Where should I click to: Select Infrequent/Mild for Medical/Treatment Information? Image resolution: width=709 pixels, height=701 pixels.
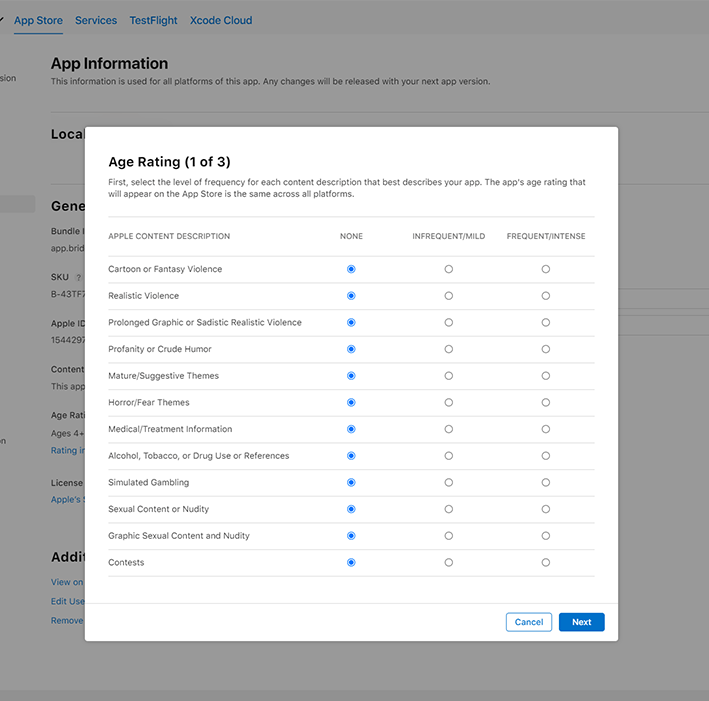click(x=449, y=429)
